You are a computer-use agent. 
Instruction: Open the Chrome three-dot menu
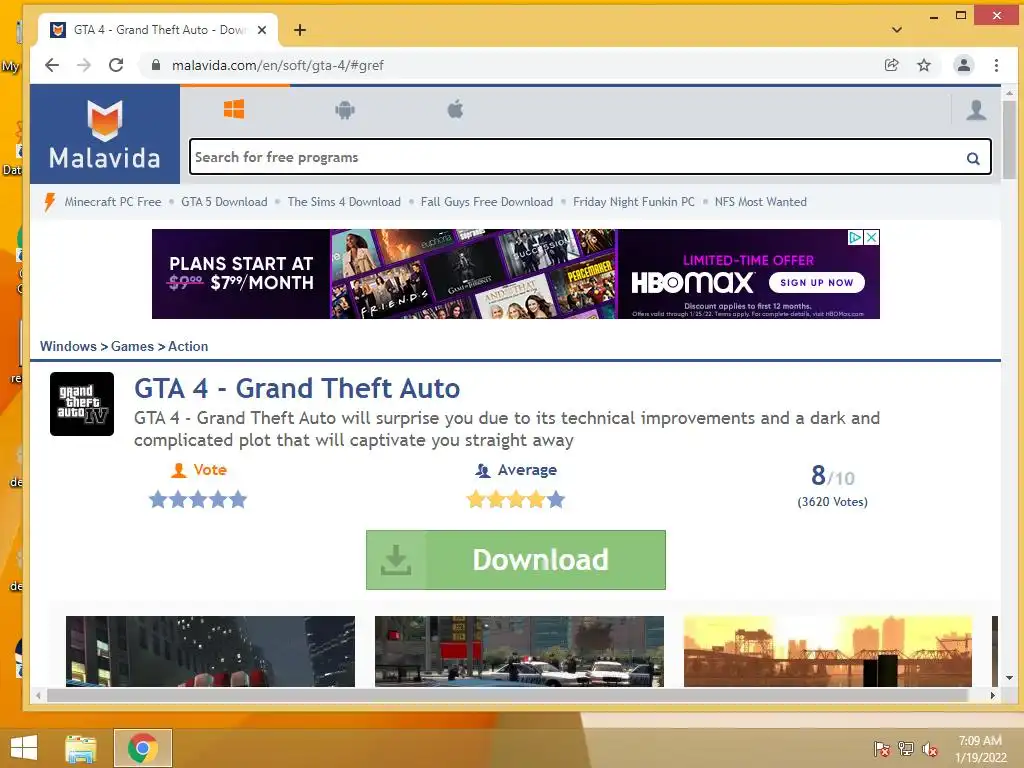click(x=996, y=65)
